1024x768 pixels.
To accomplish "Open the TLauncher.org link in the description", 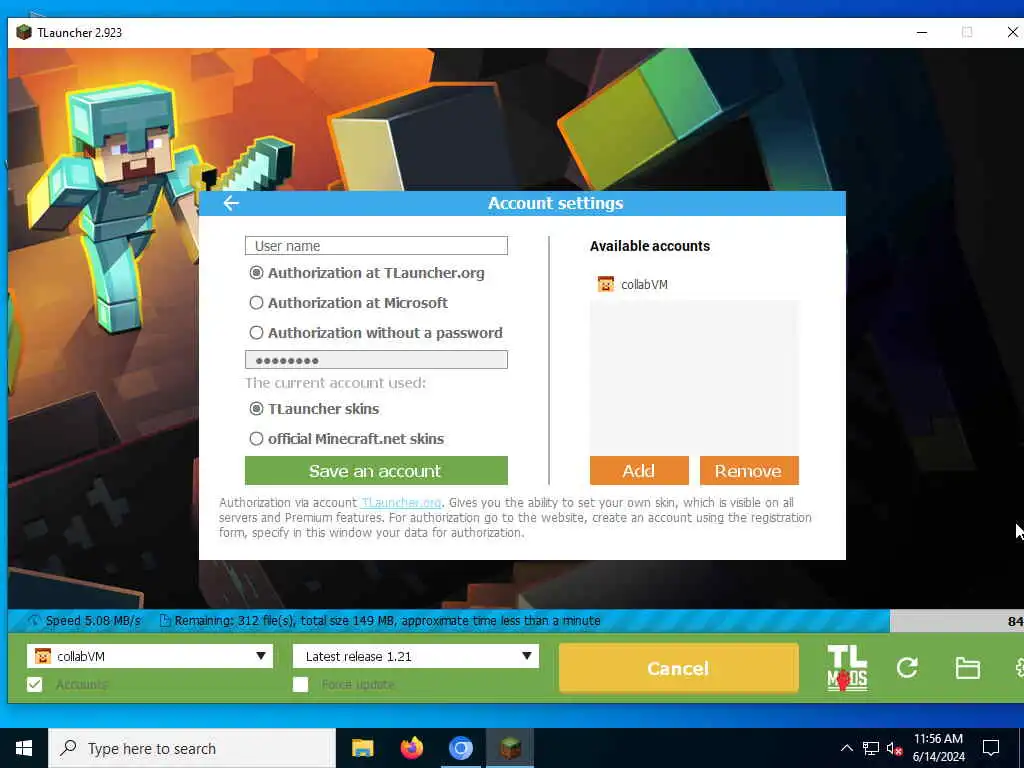I will pyautogui.click(x=402, y=502).
